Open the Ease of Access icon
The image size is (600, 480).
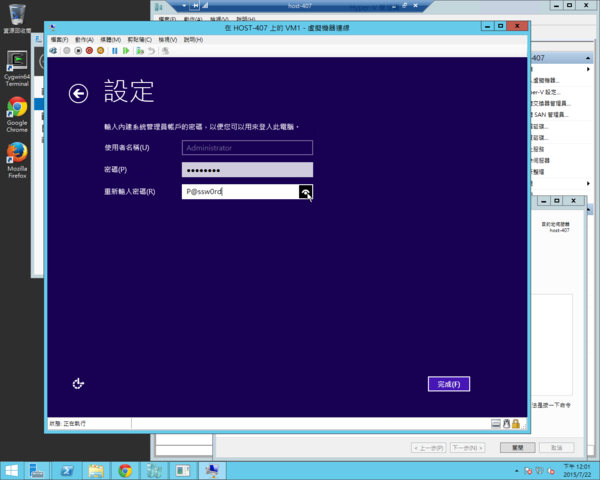(x=78, y=384)
